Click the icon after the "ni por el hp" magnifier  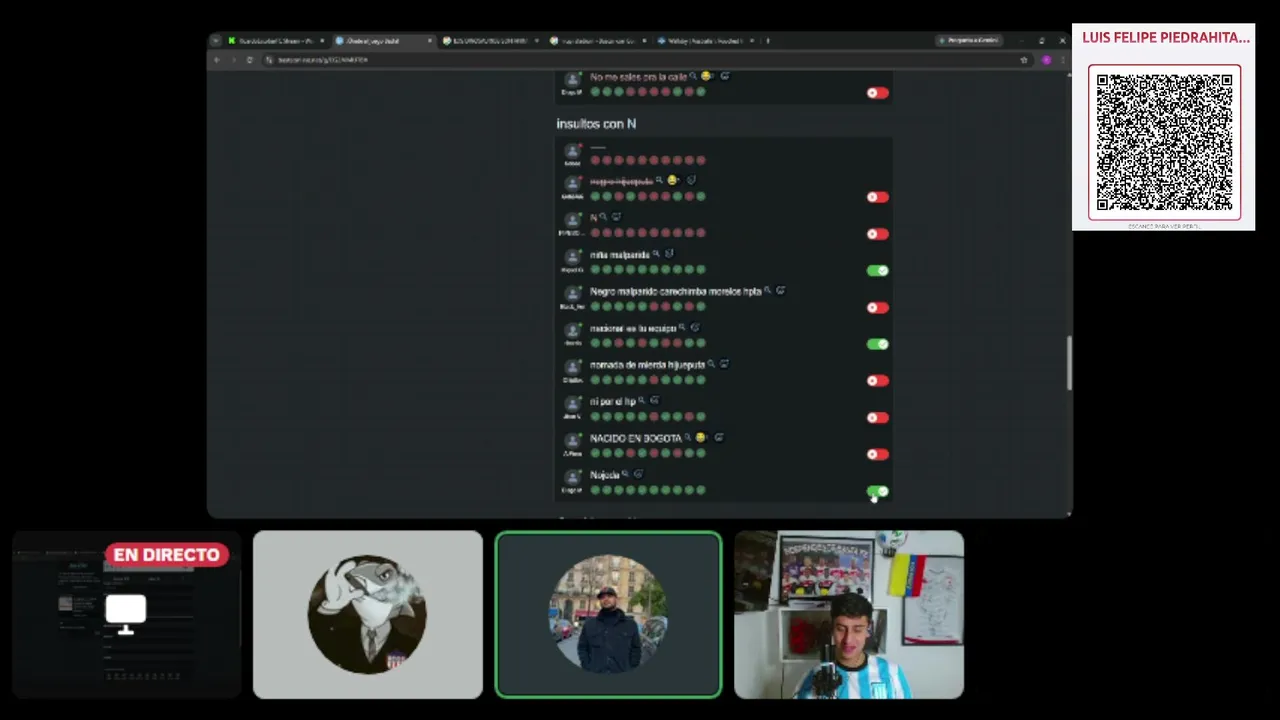click(655, 401)
